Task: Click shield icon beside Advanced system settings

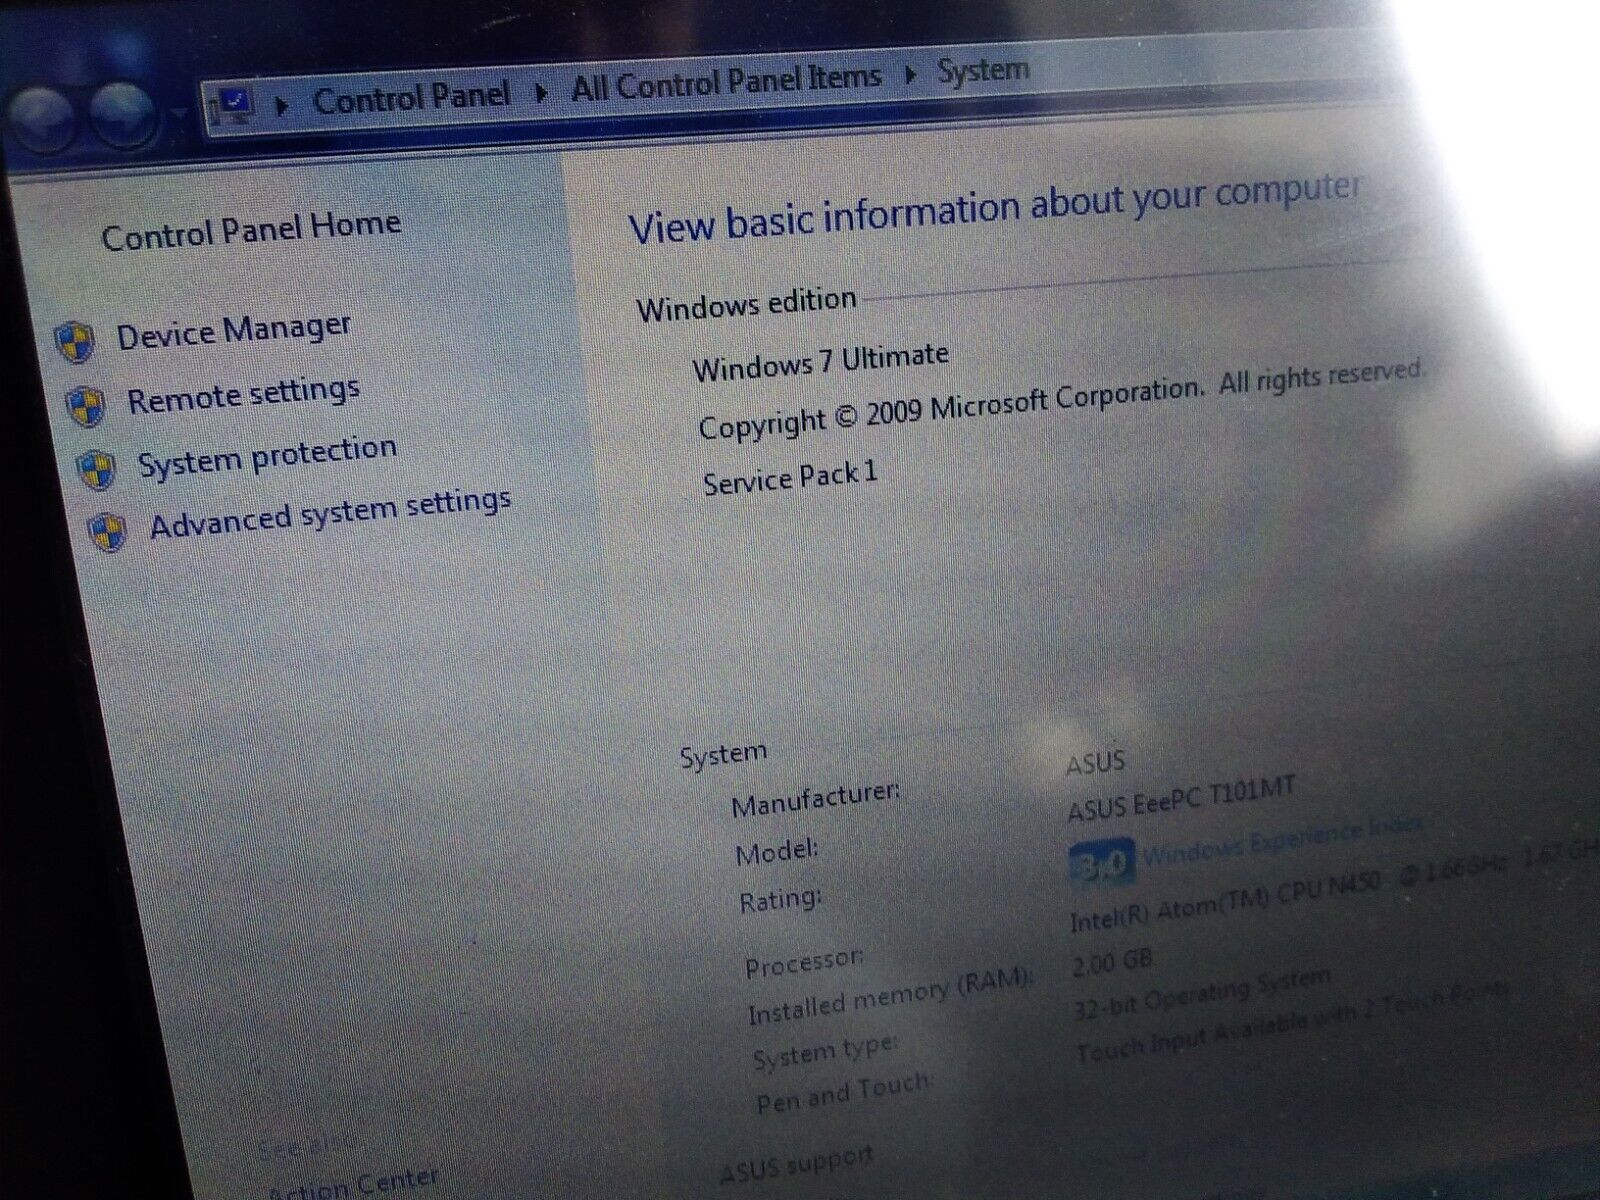Action: 108,532
